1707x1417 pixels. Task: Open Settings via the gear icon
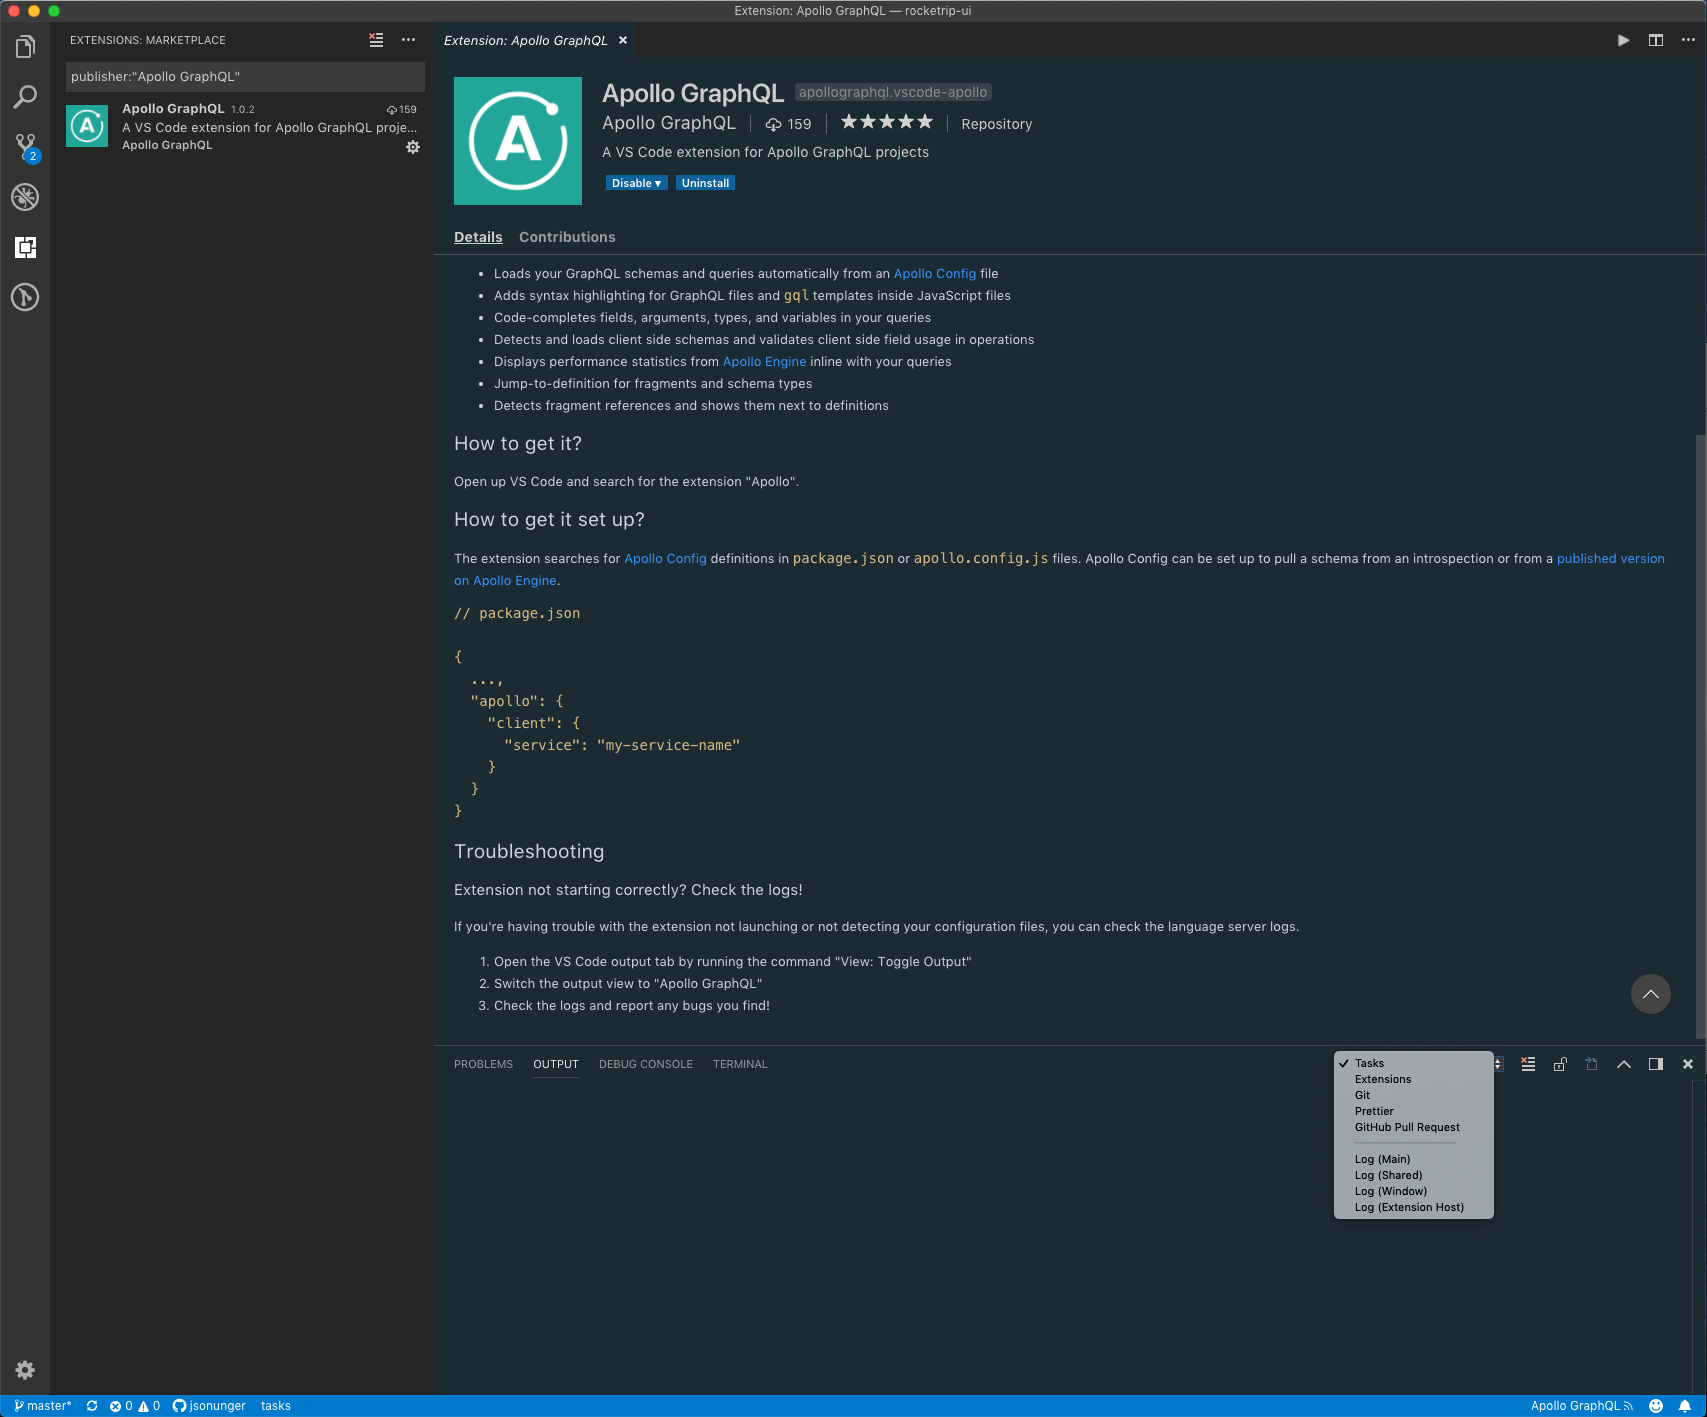tap(25, 1370)
